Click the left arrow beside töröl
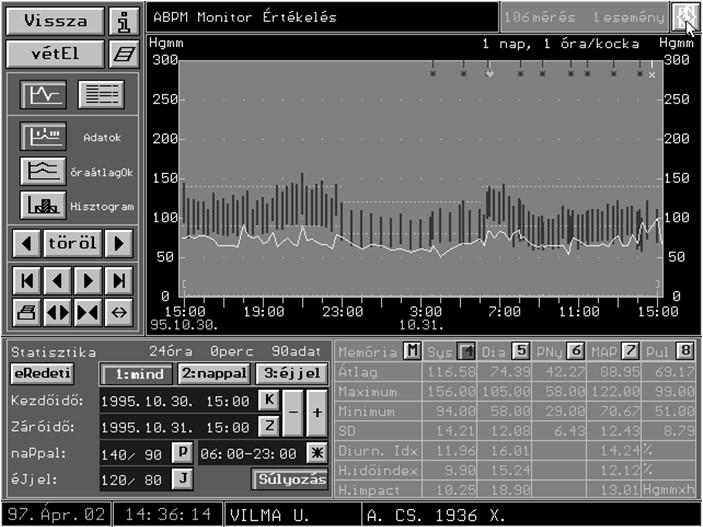Screen dimensions: 703x527 point(26,244)
